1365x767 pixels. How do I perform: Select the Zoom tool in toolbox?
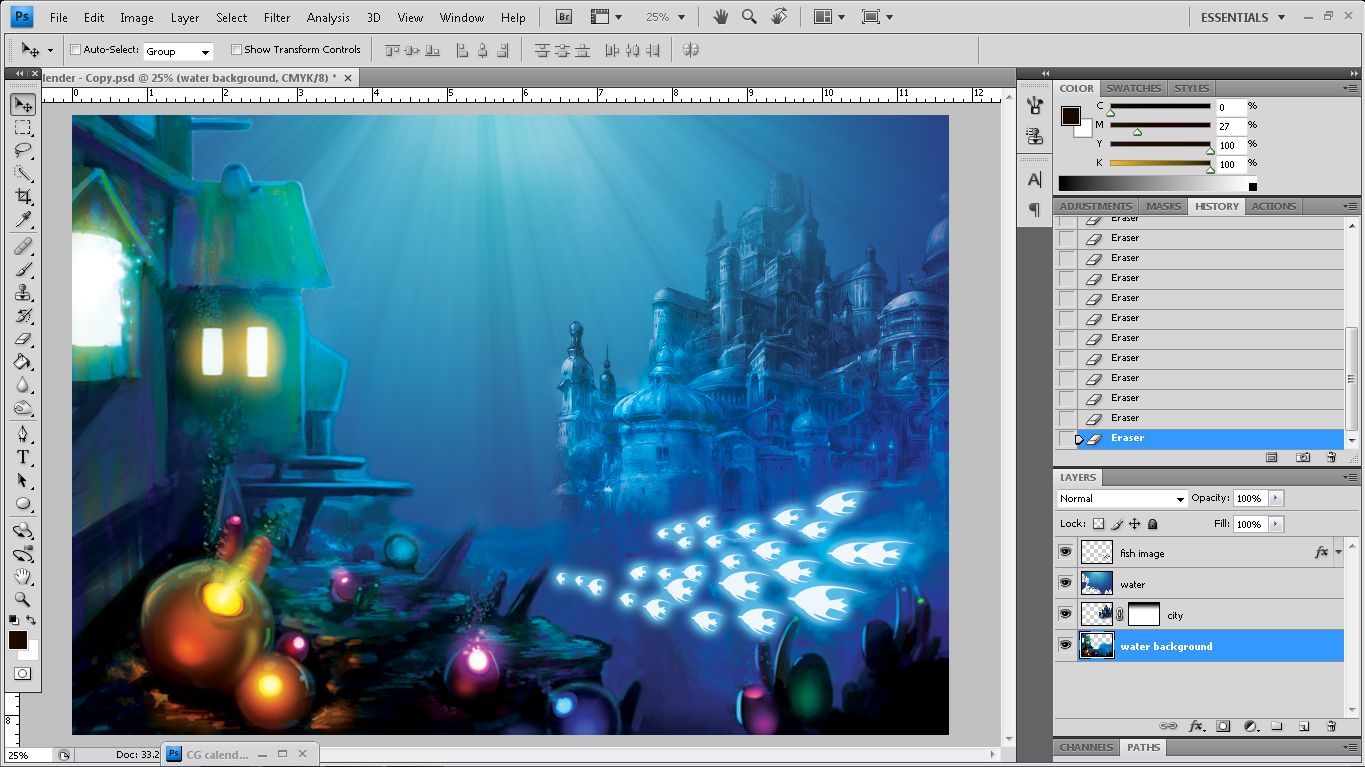coord(23,599)
